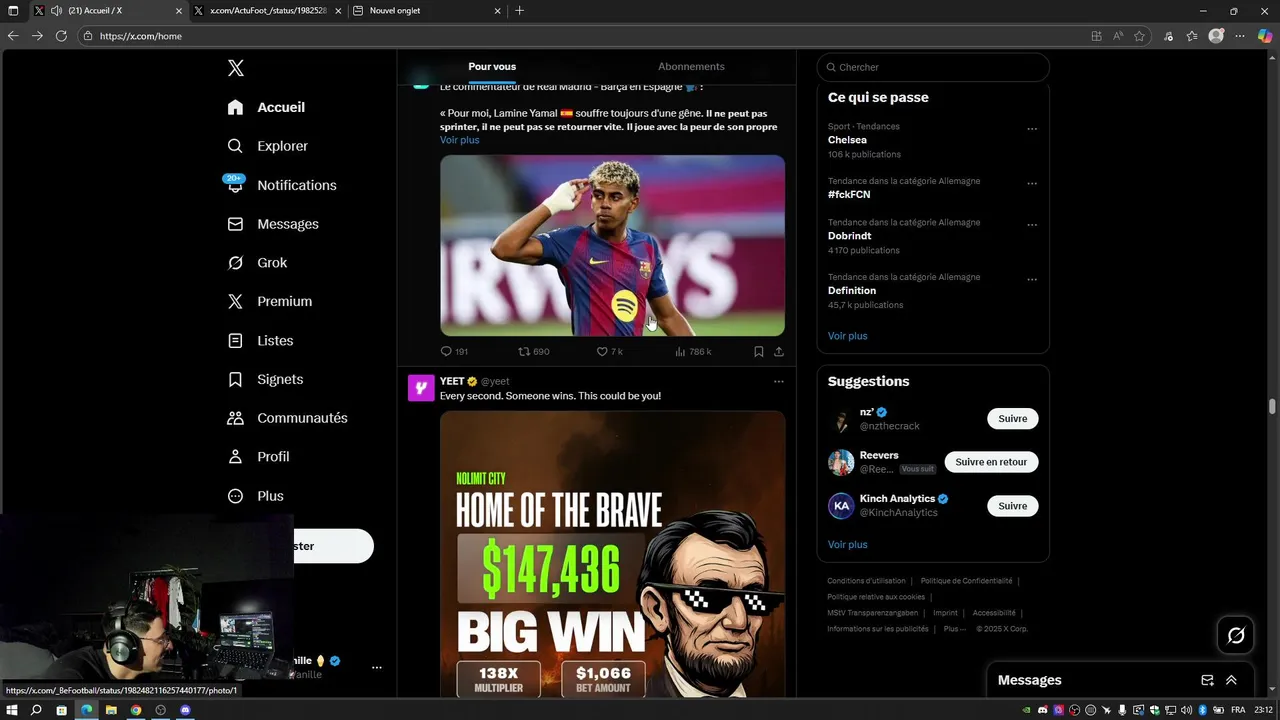The image size is (1280, 720).
Task: Compose new message in Messages drawer
Action: (x=1207, y=680)
